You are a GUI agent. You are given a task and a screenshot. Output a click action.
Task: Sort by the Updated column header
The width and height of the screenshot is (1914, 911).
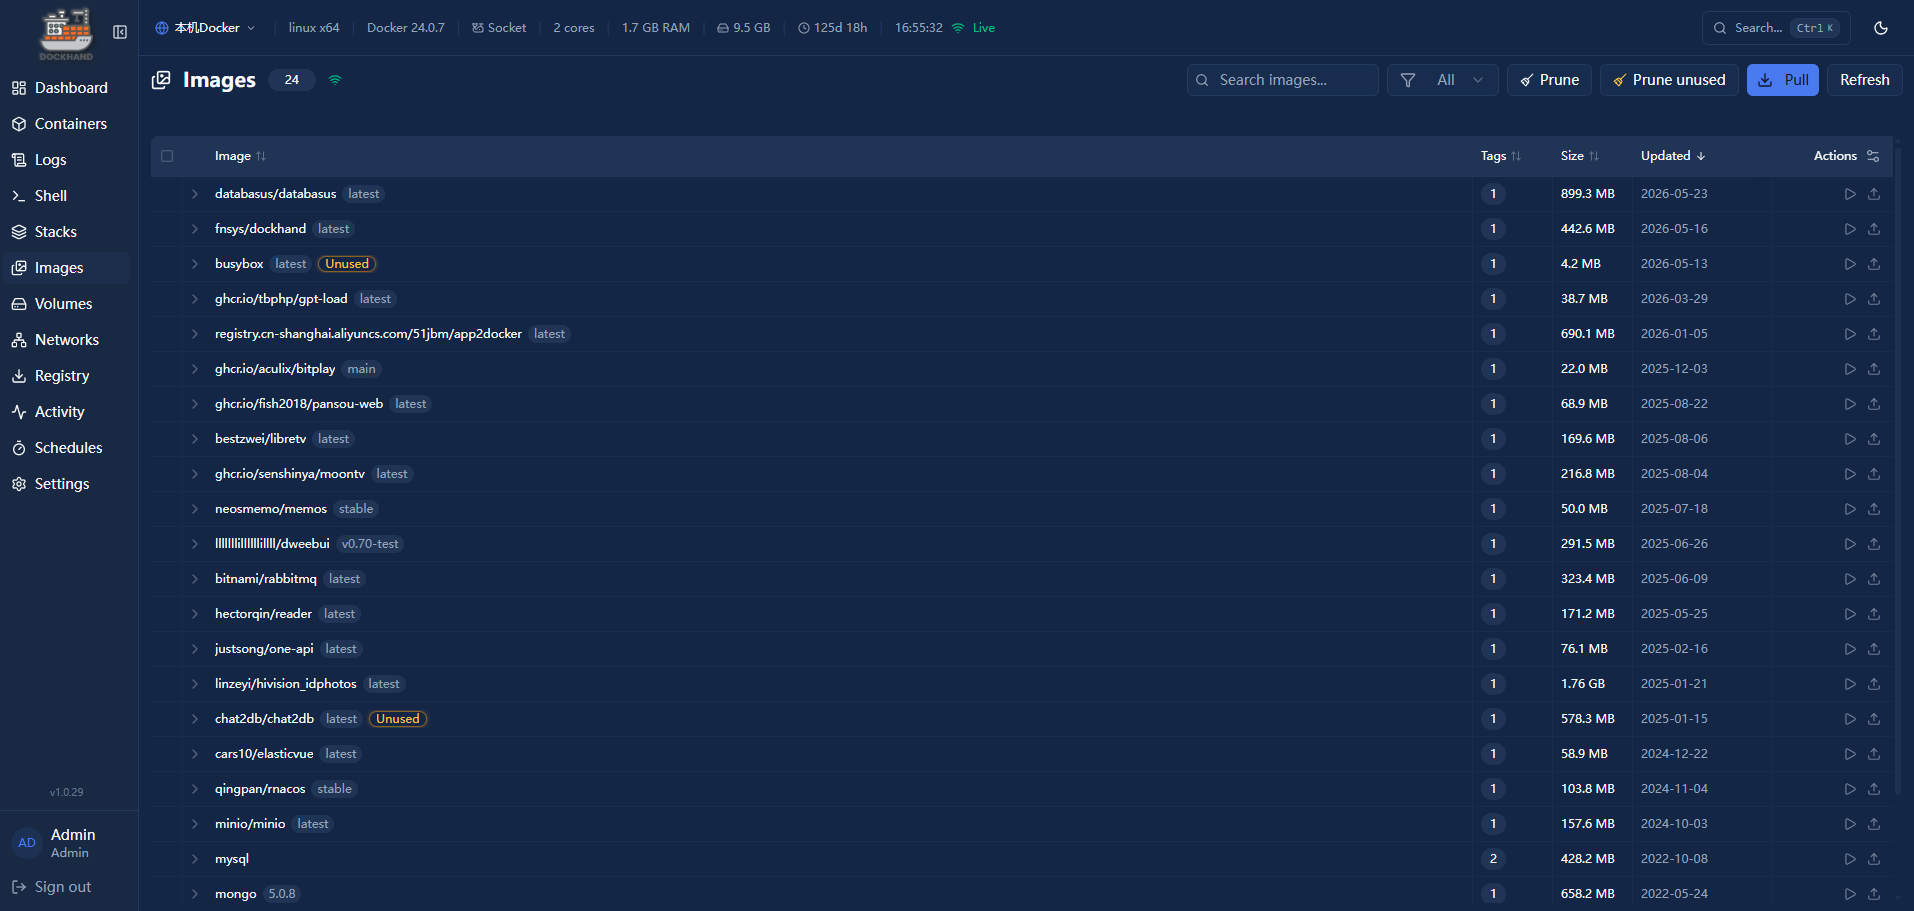click(x=1673, y=156)
